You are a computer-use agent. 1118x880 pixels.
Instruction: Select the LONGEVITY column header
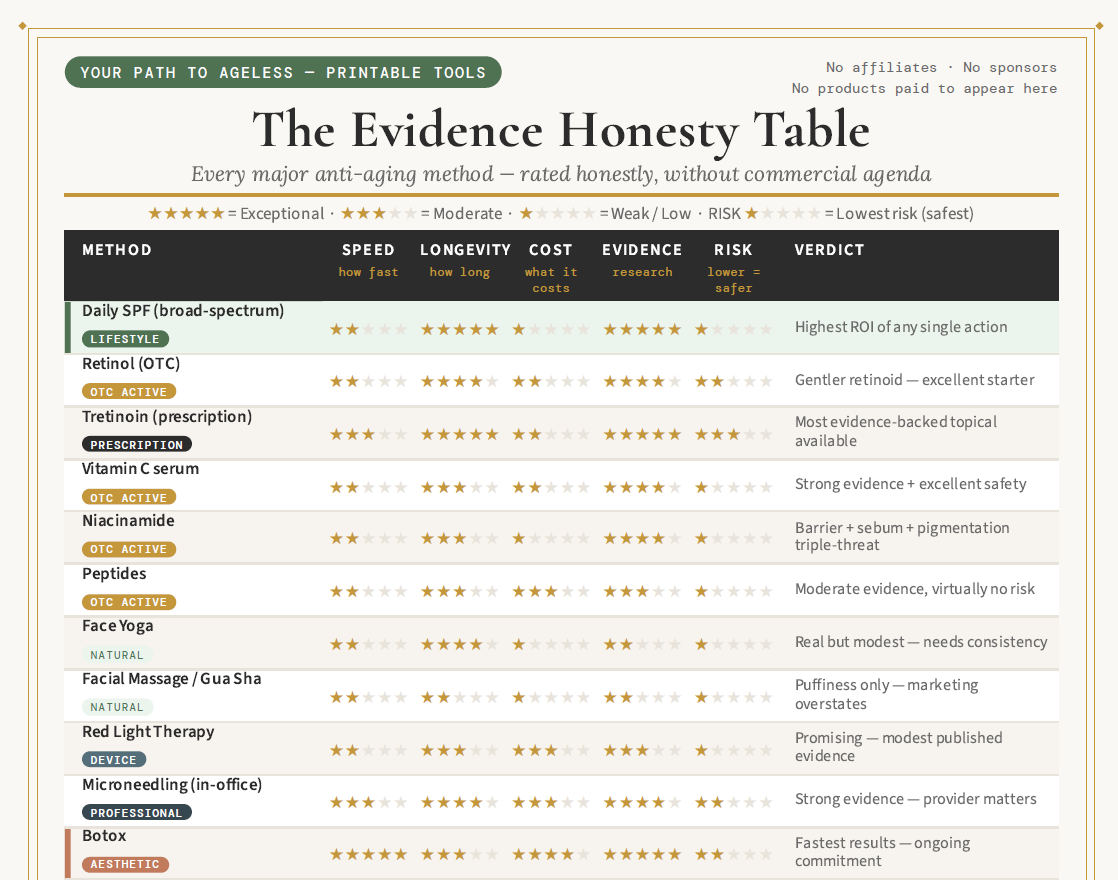point(465,250)
